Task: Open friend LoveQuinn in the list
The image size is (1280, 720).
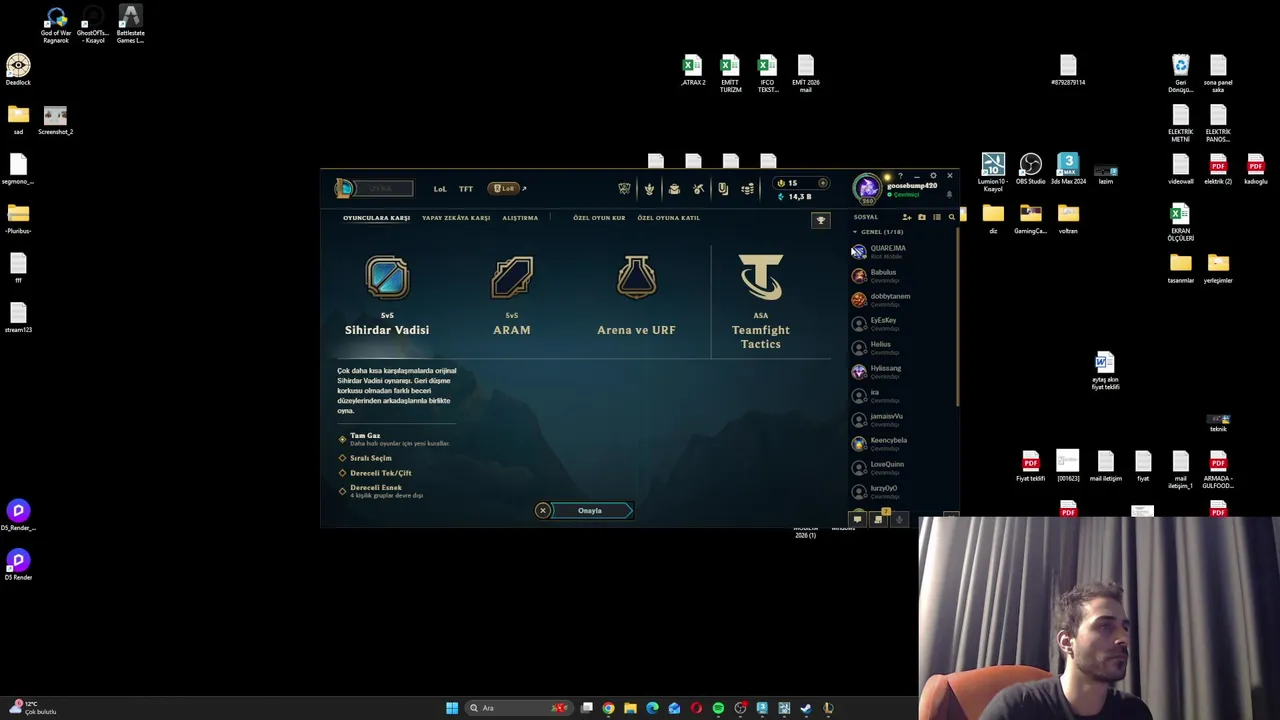Action: coord(903,467)
